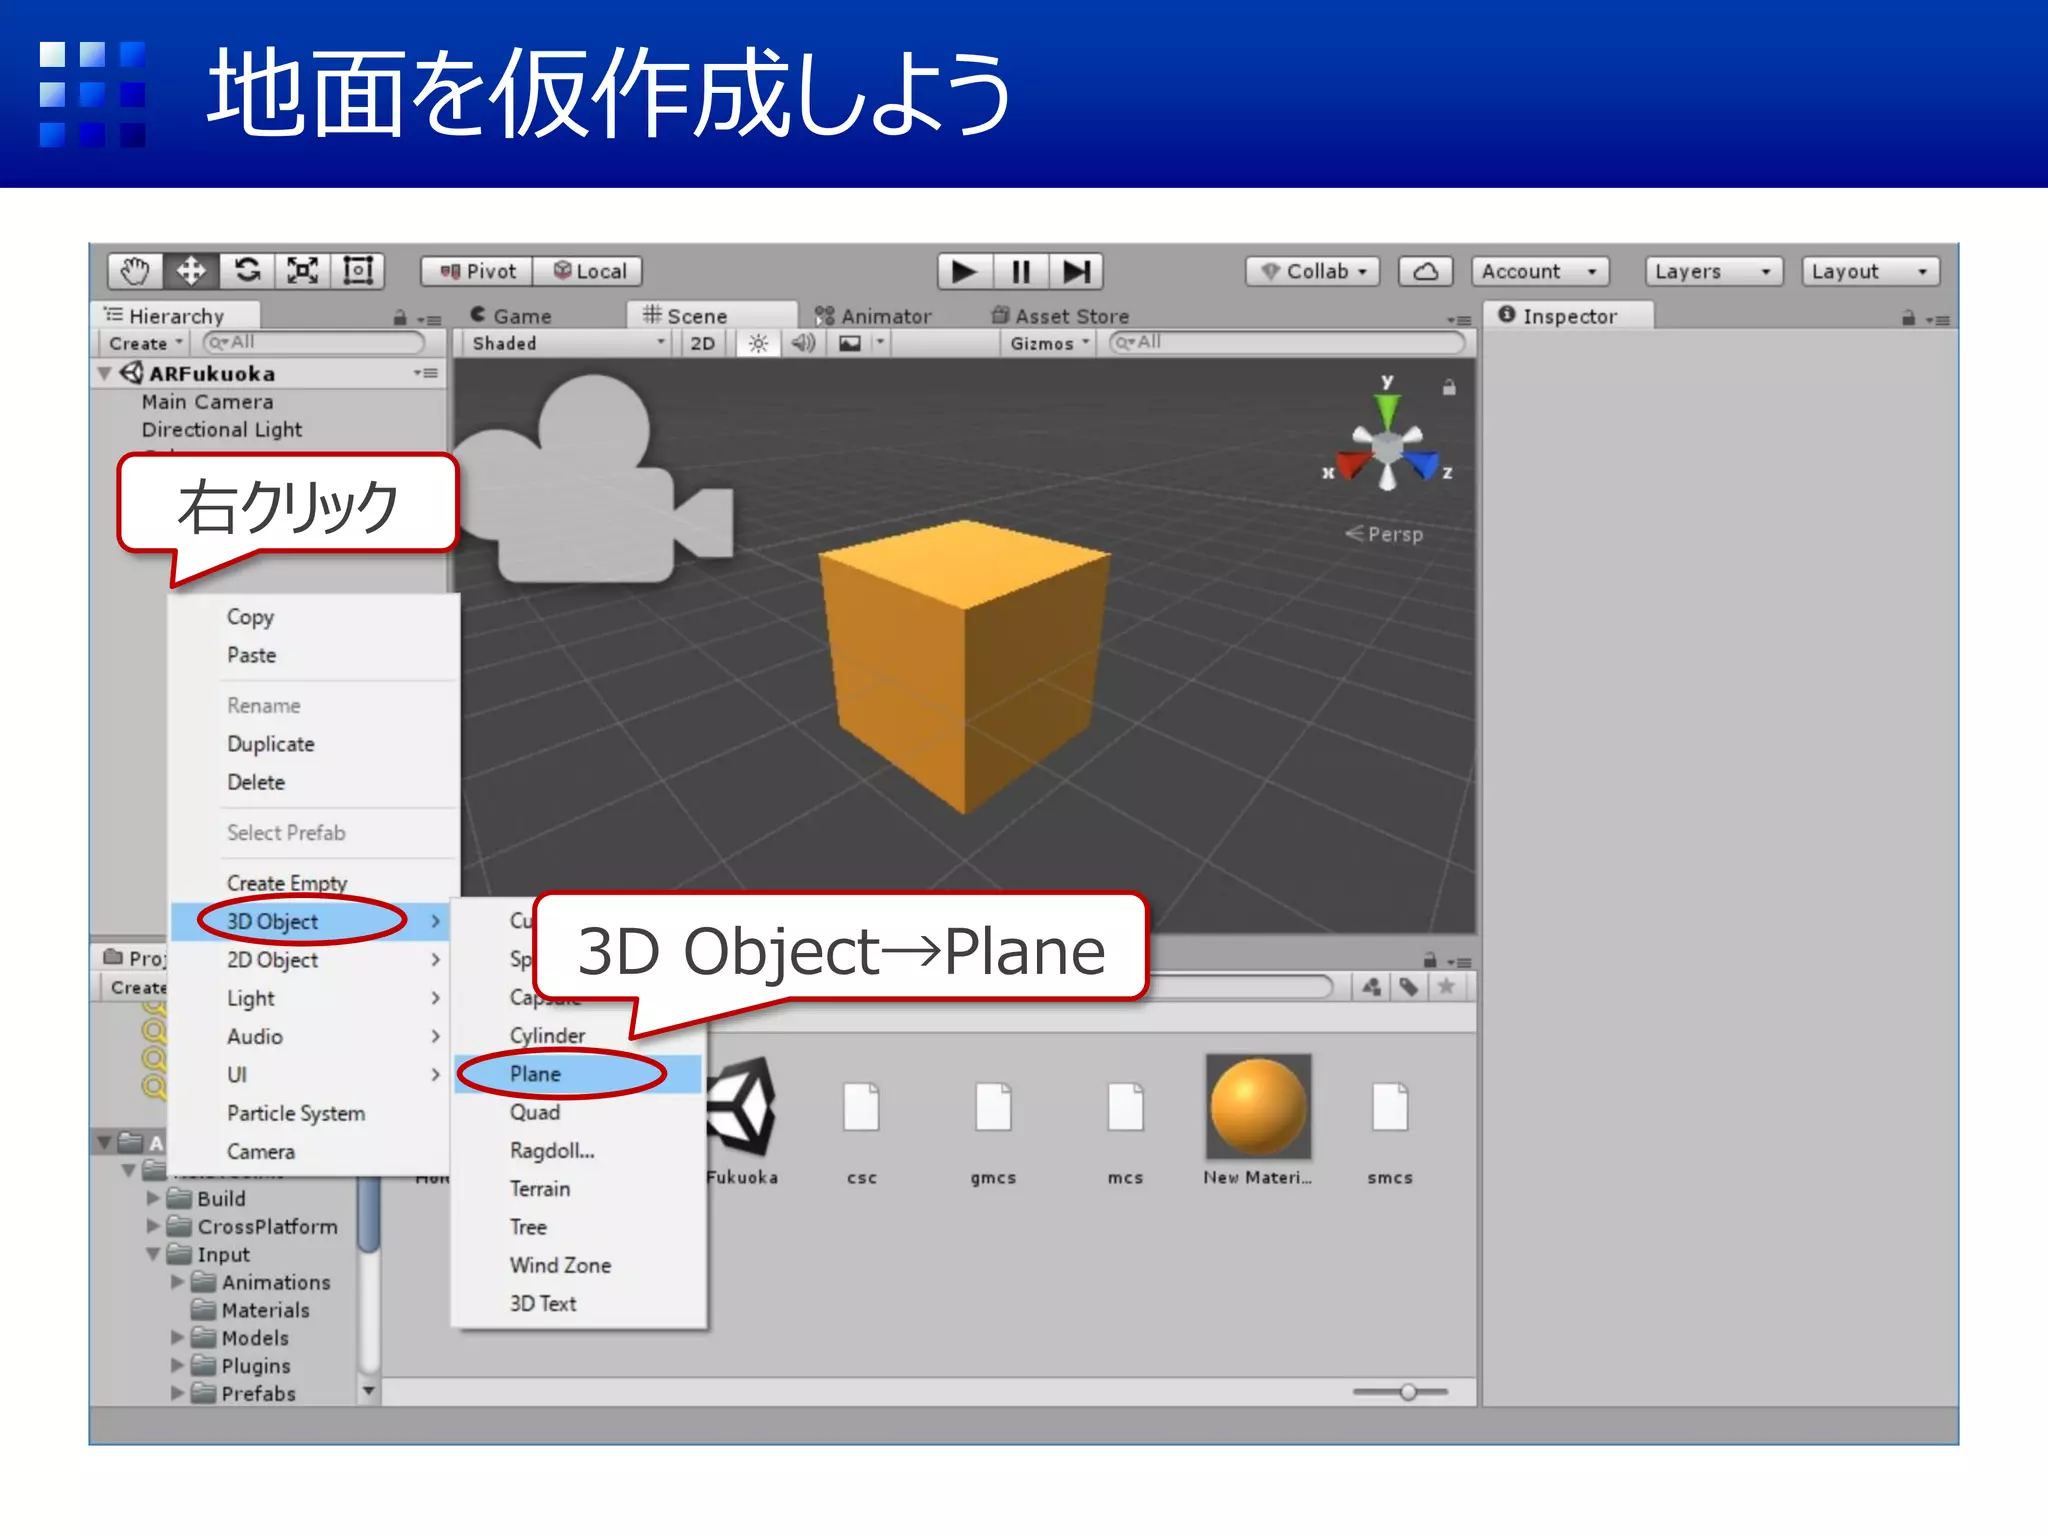Viewport: 2048px width, 1536px height.
Task: Select the Move tool
Action: (191, 271)
